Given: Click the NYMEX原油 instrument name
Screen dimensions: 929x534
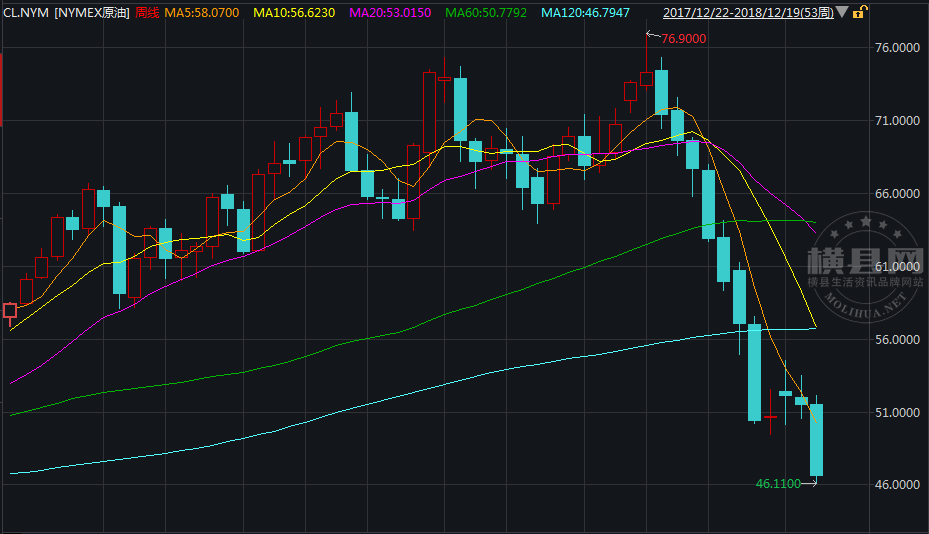Looking at the screenshot, I should (x=92, y=12).
